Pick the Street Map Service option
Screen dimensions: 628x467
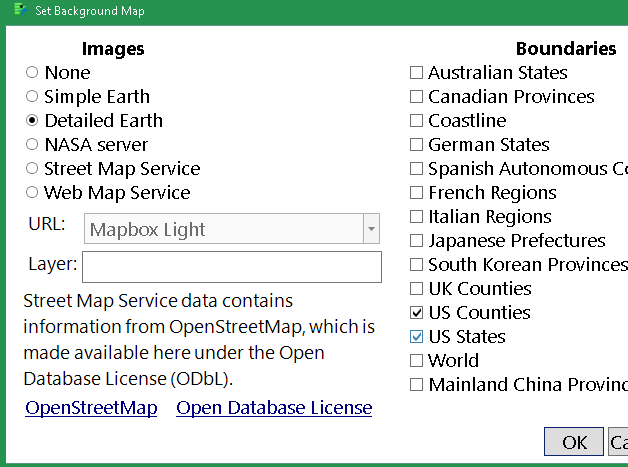(33, 169)
